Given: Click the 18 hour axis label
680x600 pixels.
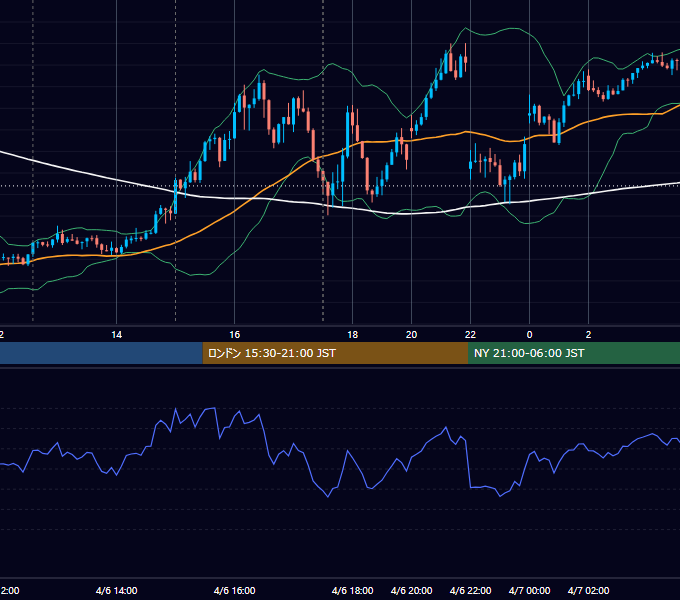Looking at the screenshot, I should (353, 335).
